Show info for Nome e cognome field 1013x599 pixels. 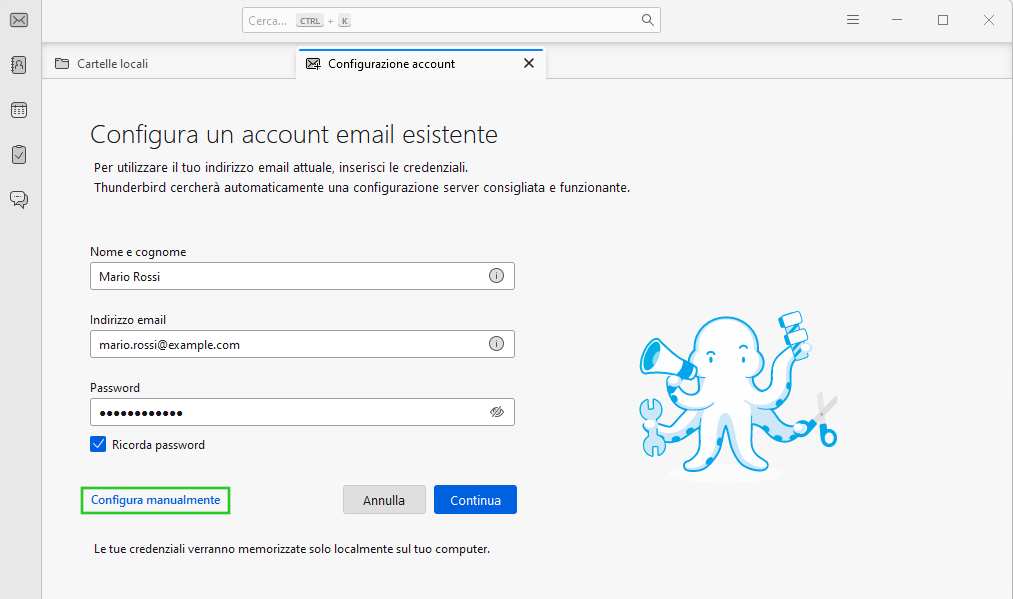(496, 276)
